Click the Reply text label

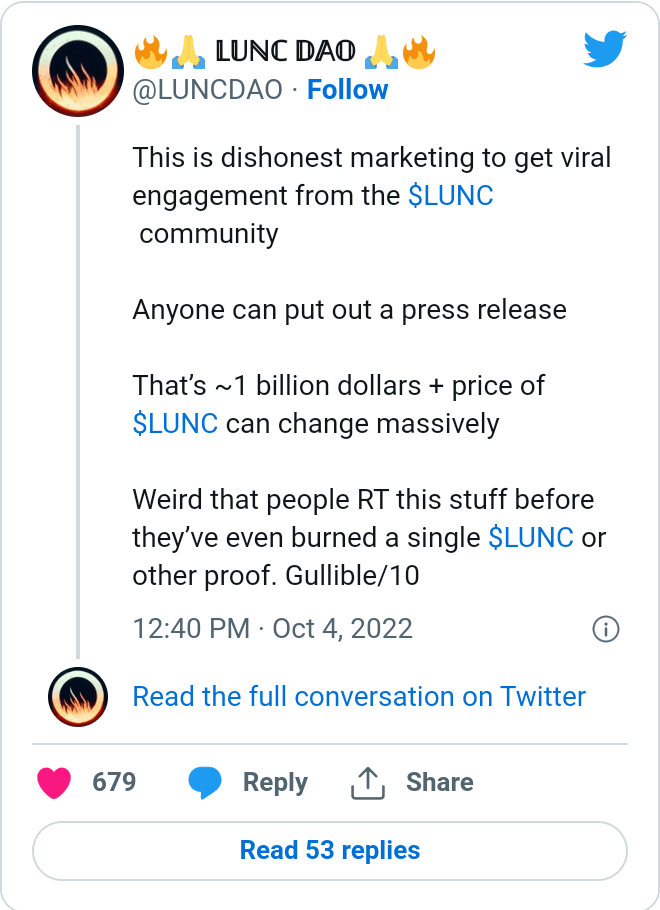coord(275,782)
